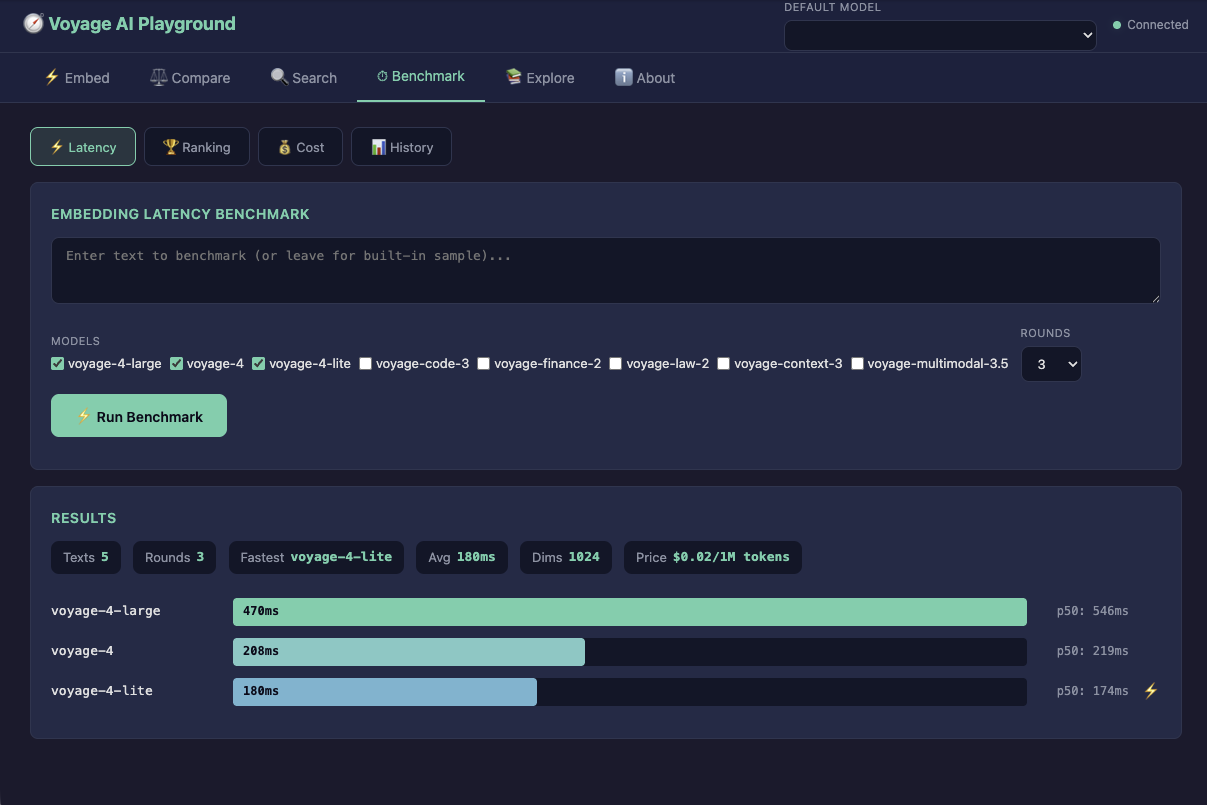Click the magnifier icon on Search tab
This screenshot has width=1207, height=805.
pos(279,77)
